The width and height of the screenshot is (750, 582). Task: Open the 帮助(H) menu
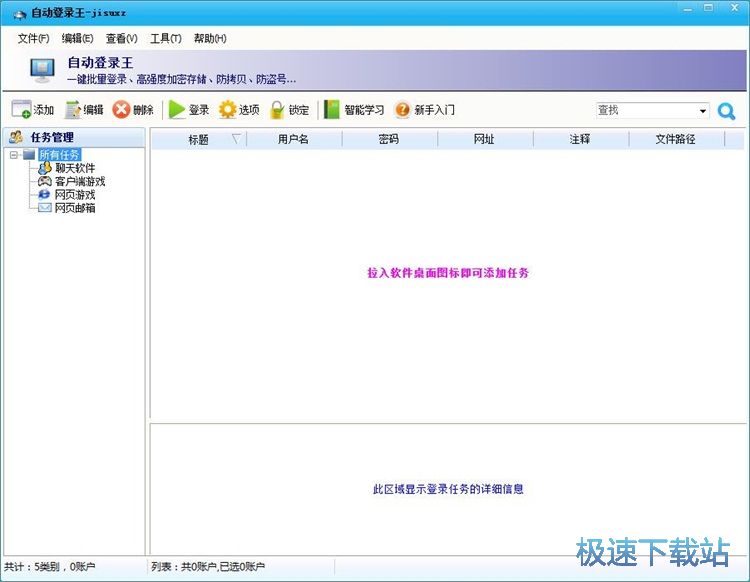point(210,38)
